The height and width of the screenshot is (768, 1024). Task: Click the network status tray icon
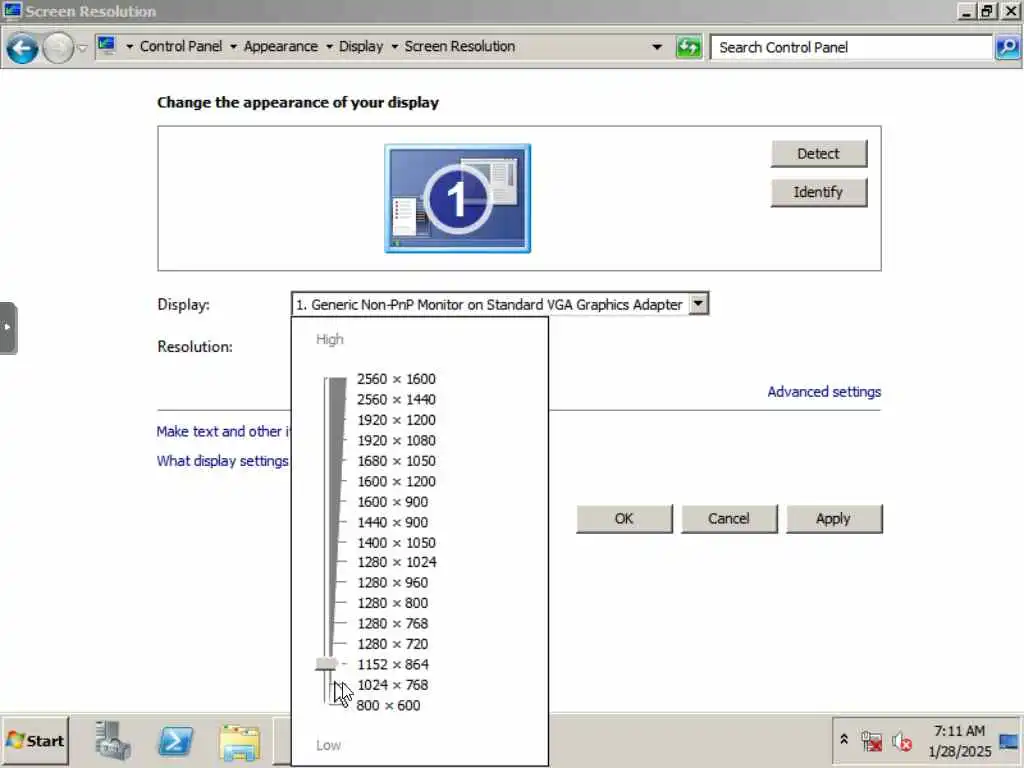tap(871, 741)
